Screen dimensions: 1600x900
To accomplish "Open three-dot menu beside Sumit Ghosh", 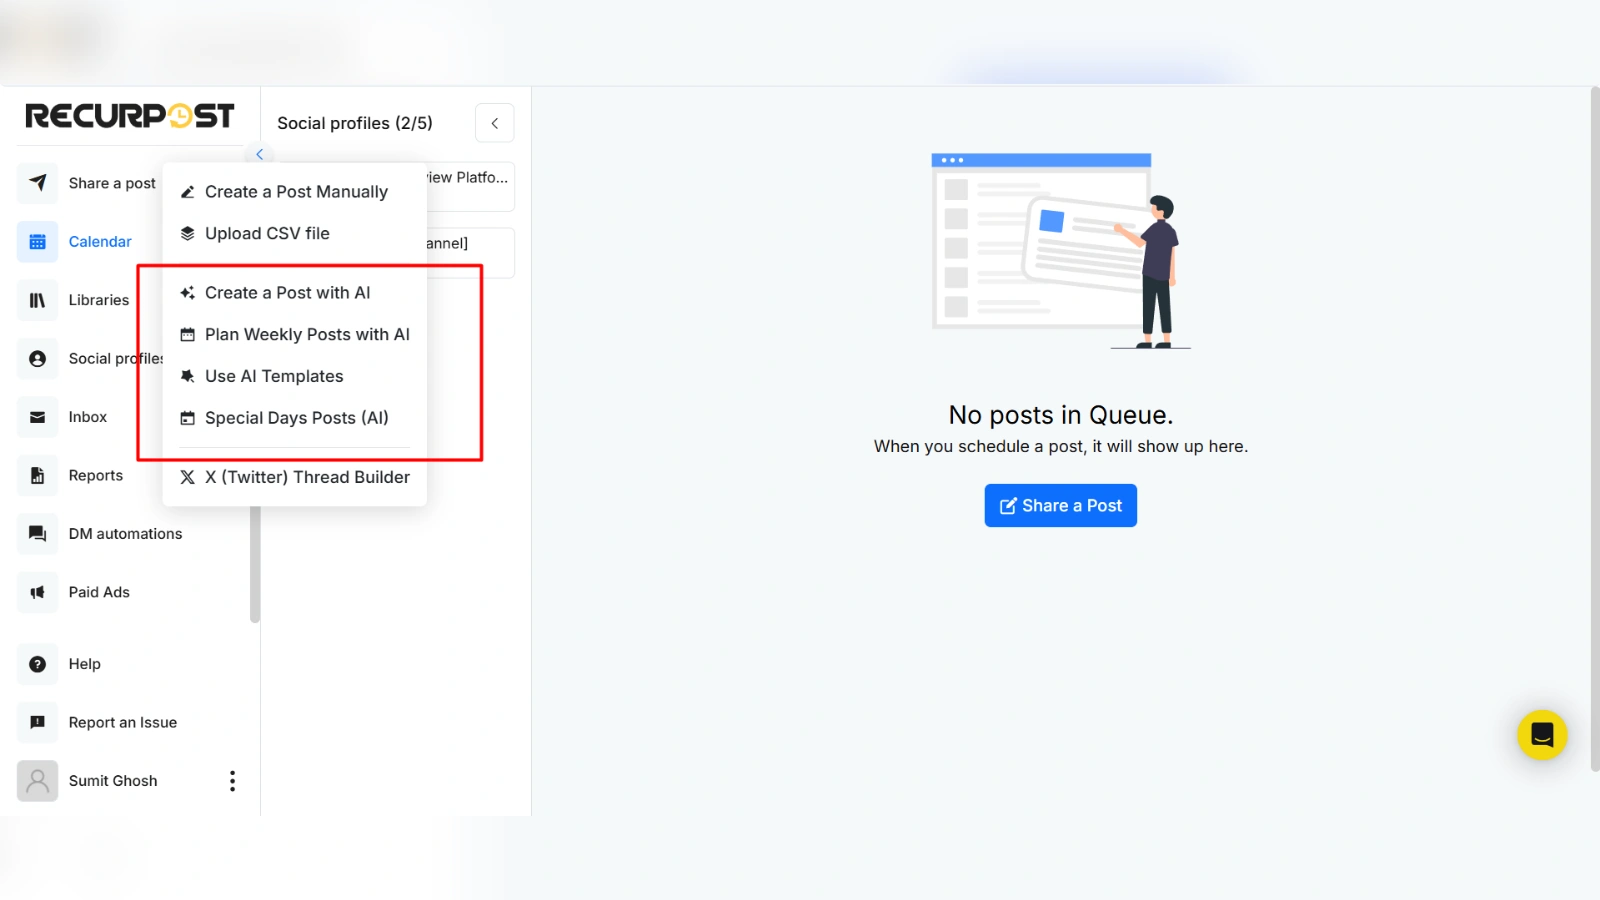I will [x=232, y=781].
